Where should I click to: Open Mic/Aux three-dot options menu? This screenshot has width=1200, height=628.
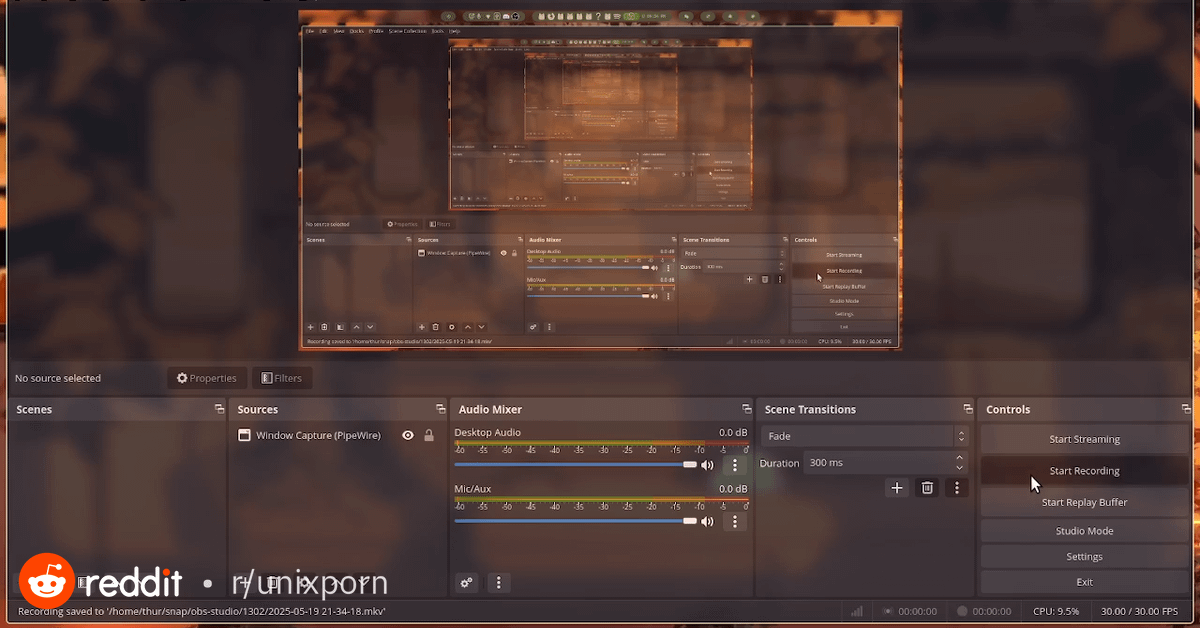pos(735,521)
